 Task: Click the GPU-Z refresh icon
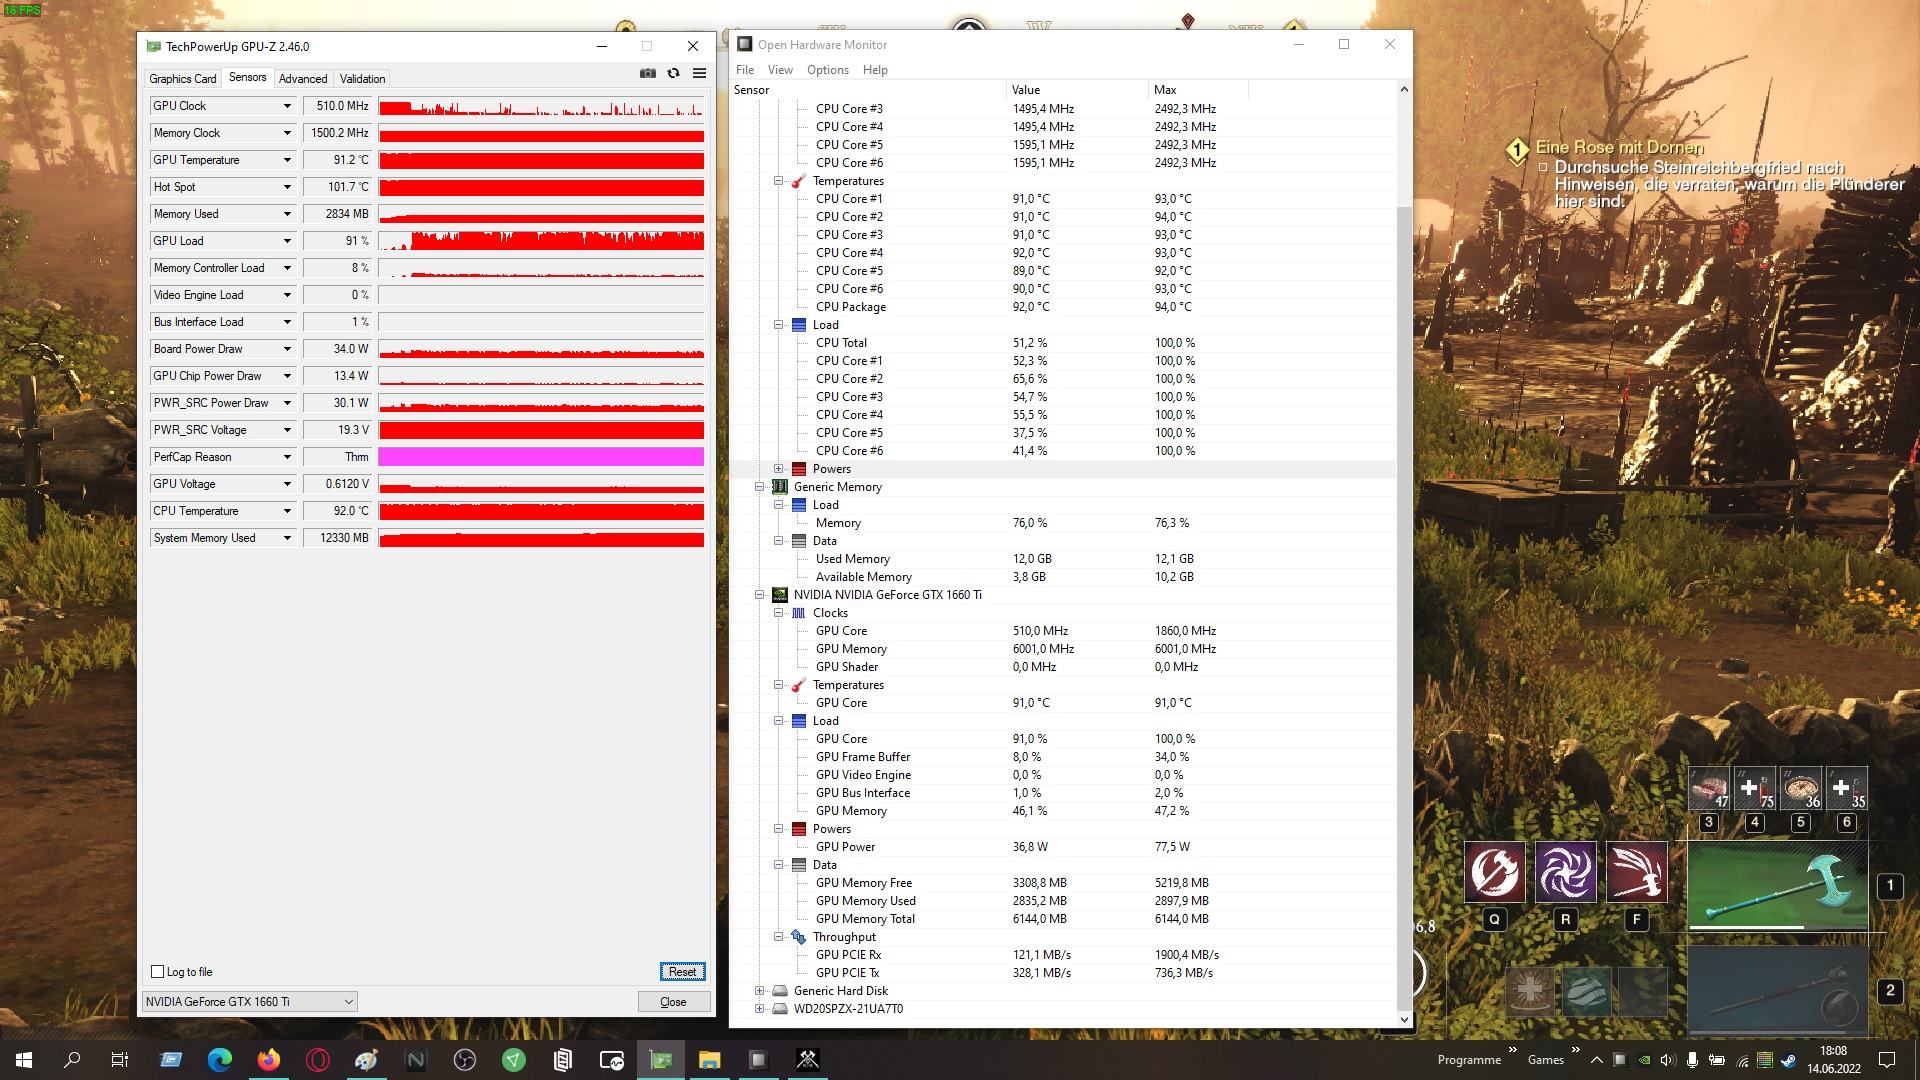pyautogui.click(x=673, y=73)
